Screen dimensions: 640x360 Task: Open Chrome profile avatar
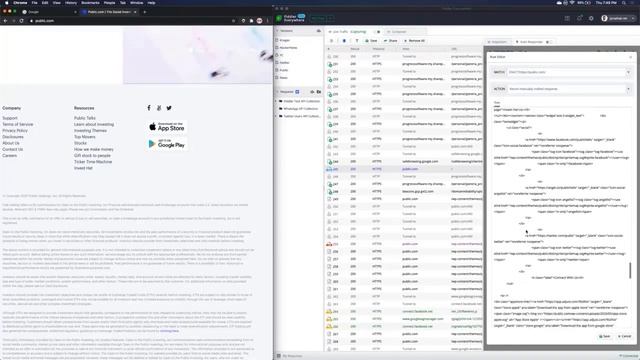tap(259, 20)
